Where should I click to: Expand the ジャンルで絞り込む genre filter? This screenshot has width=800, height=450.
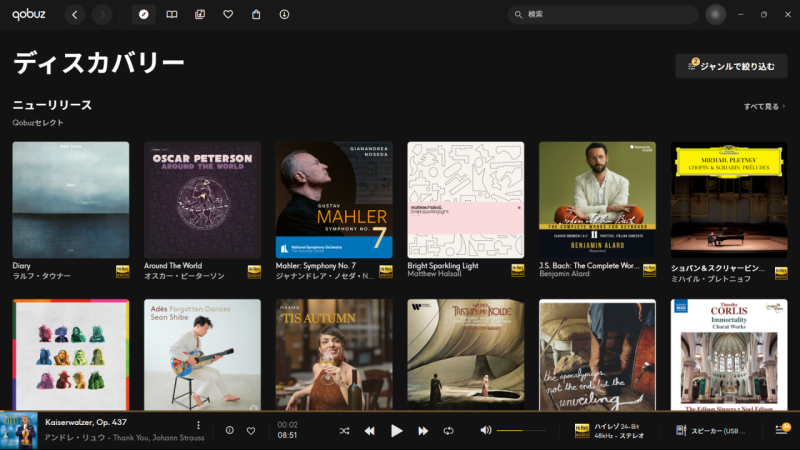pyautogui.click(x=730, y=66)
